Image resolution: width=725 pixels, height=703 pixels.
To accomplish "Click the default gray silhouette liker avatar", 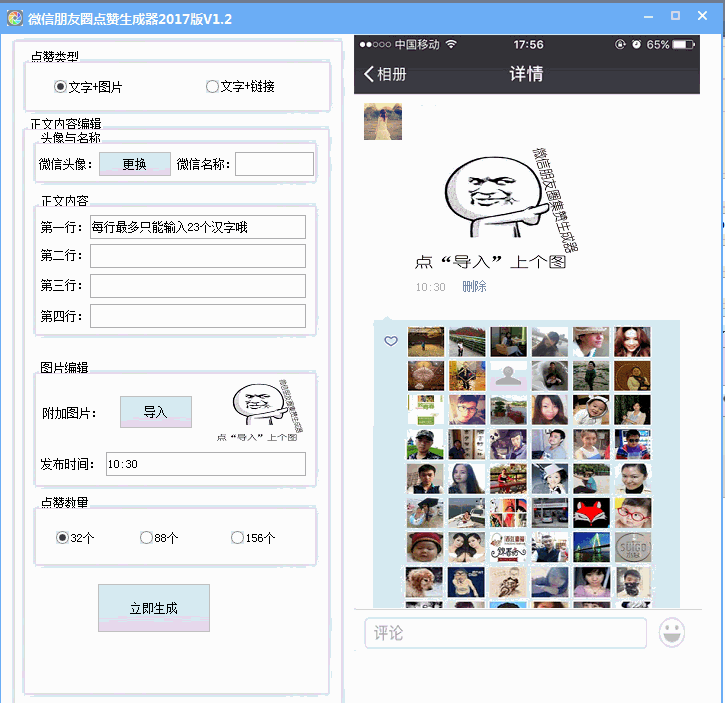I will pos(508,376).
